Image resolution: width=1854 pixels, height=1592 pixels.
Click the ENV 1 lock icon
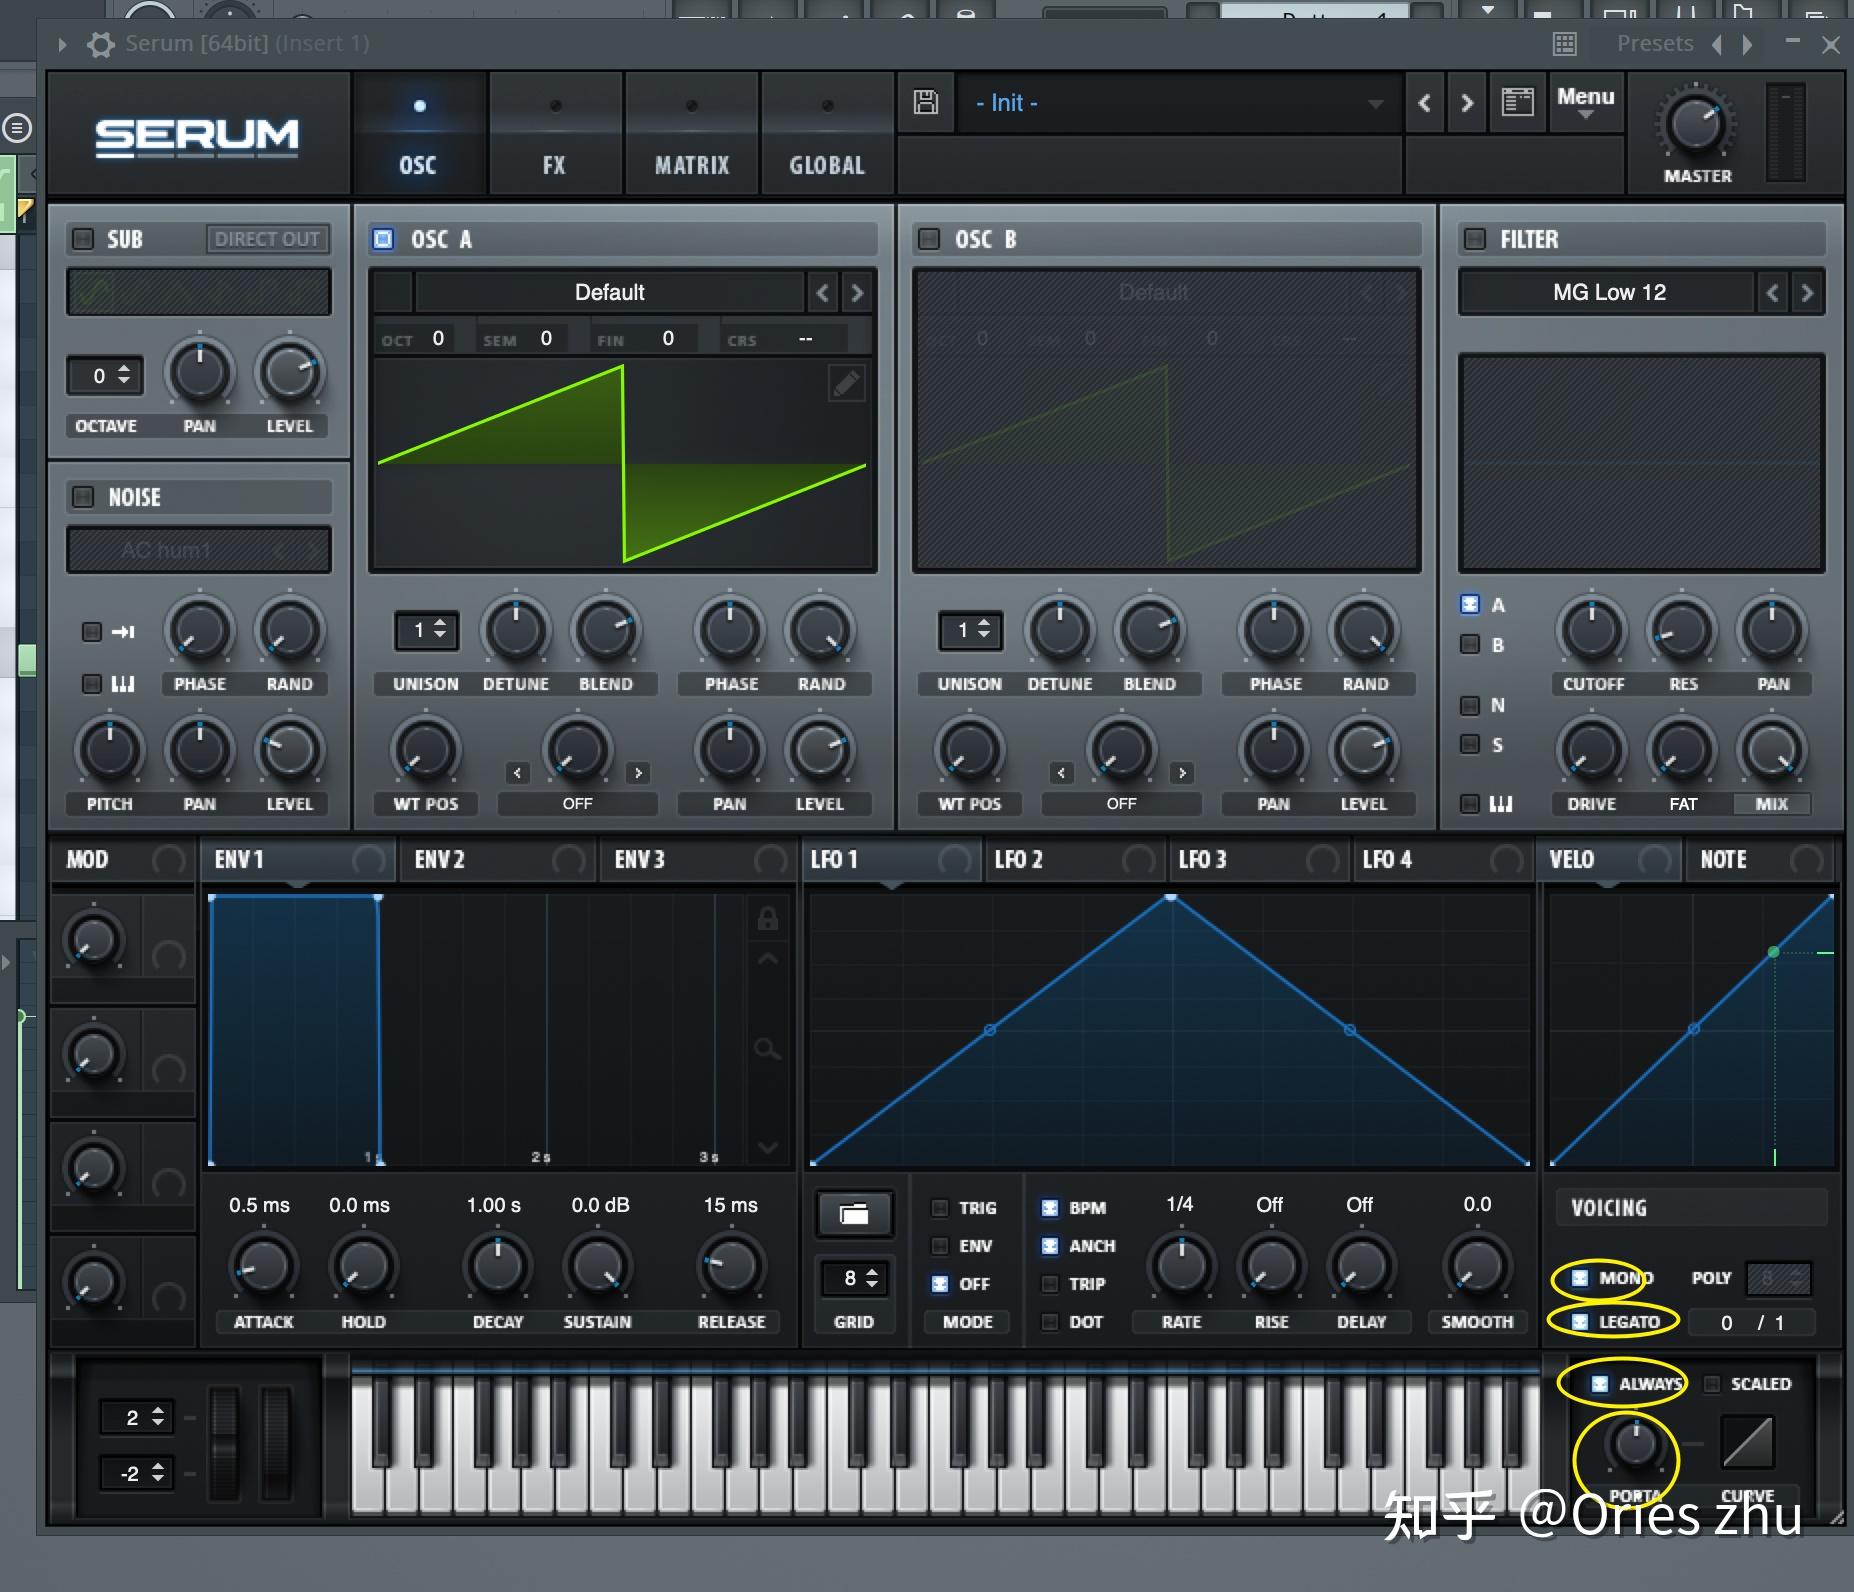(x=767, y=918)
